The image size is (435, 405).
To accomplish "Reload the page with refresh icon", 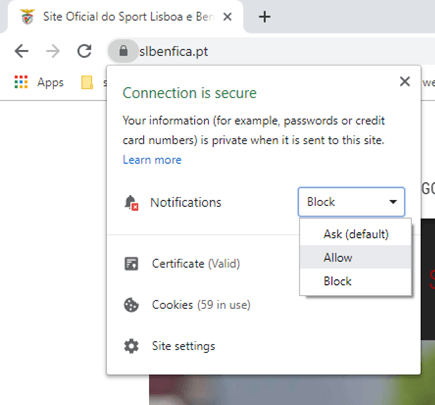I will pyautogui.click(x=84, y=51).
